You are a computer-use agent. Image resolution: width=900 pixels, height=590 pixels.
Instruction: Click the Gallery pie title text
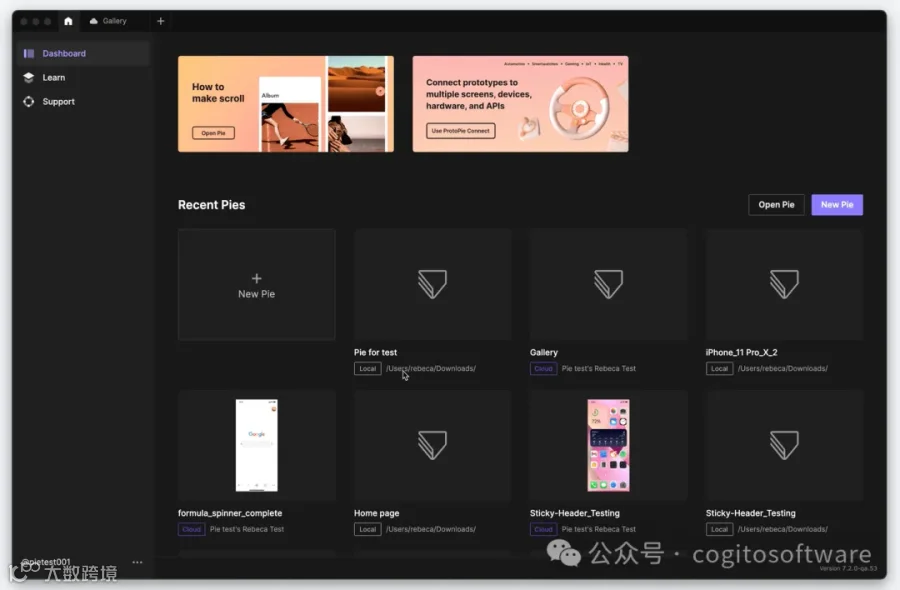(544, 352)
